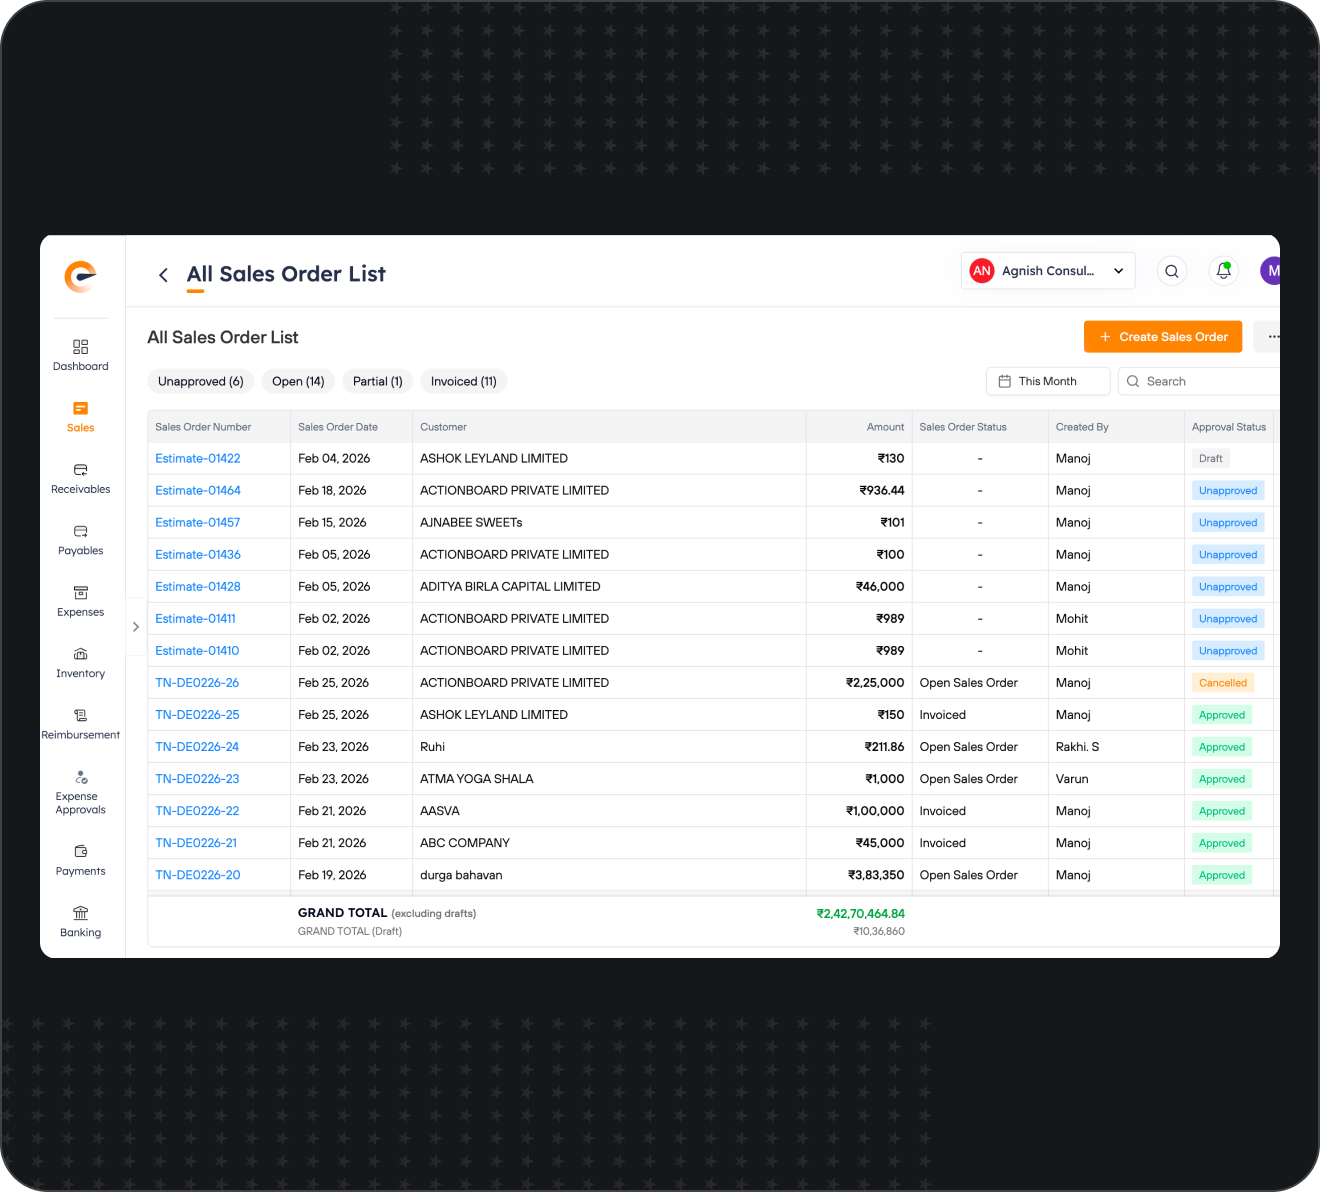This screenshot has height=1192, width=1320.
Task: Expand the sidebar using the chevron
Action: click(x=136, y=627)
